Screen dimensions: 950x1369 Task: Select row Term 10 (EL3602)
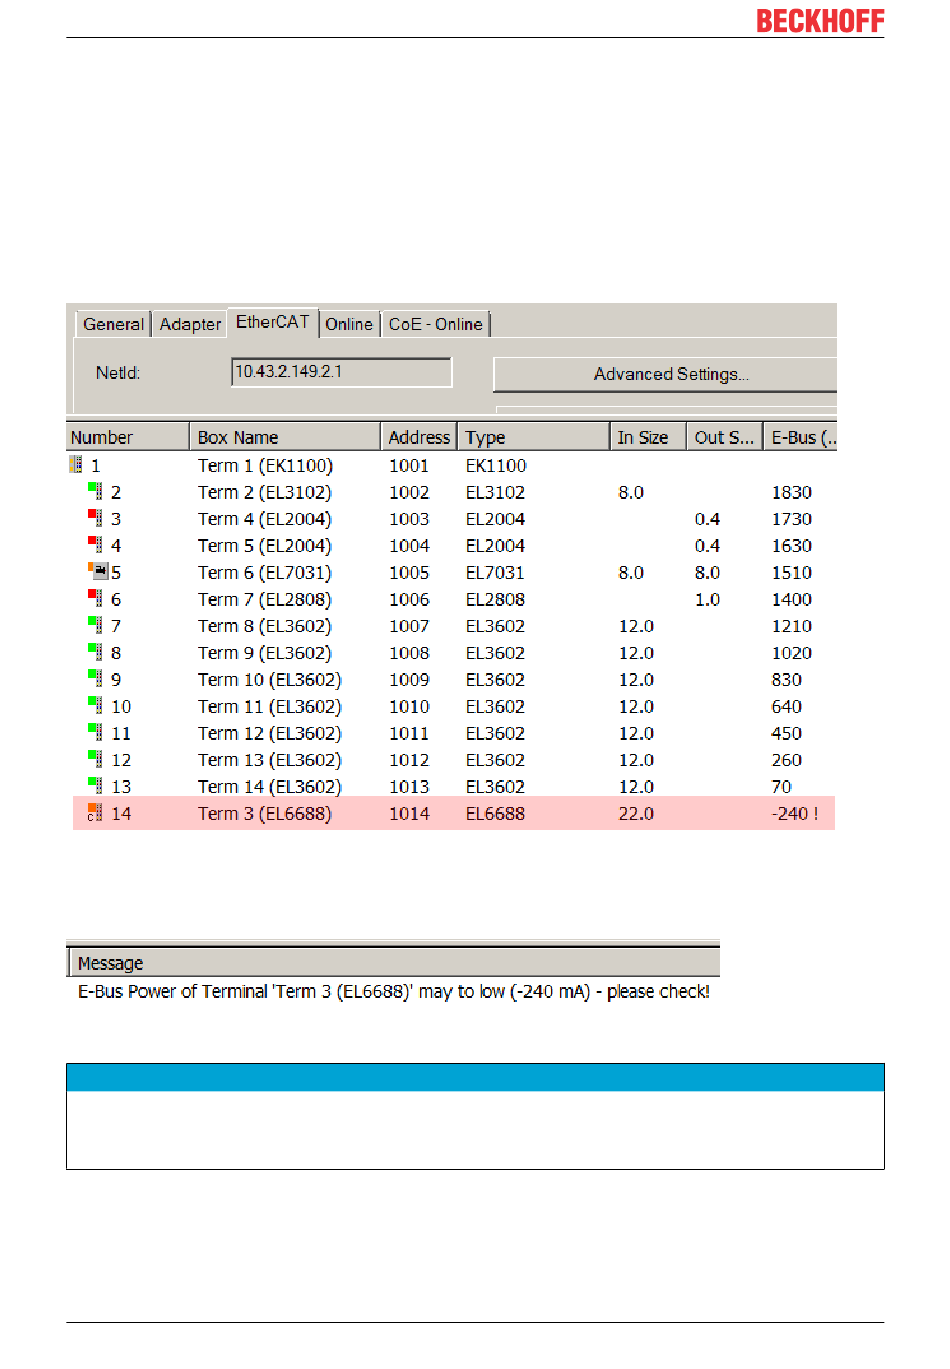tap(452, 680)
